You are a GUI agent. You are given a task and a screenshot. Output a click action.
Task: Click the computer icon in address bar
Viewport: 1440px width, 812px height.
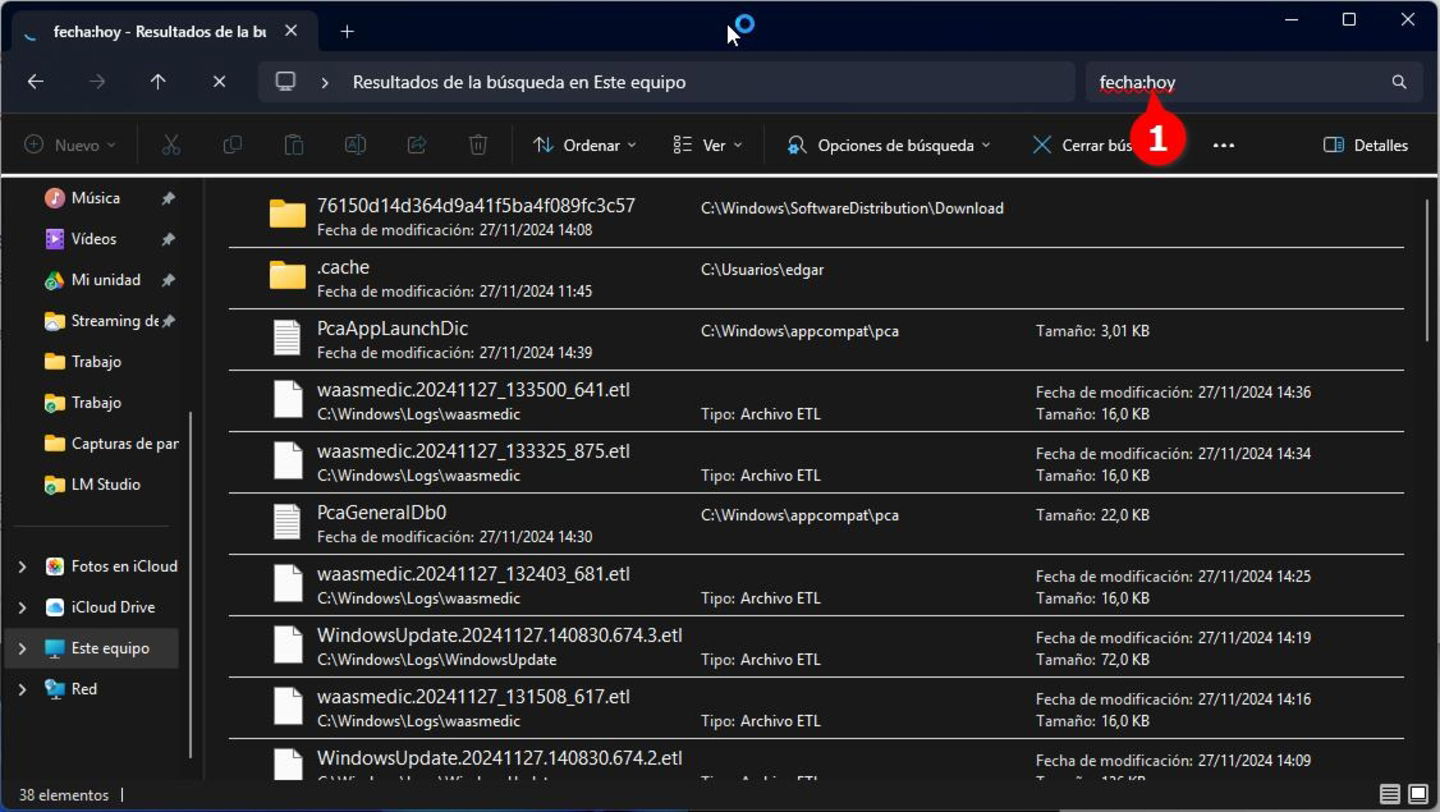(286, 82)
